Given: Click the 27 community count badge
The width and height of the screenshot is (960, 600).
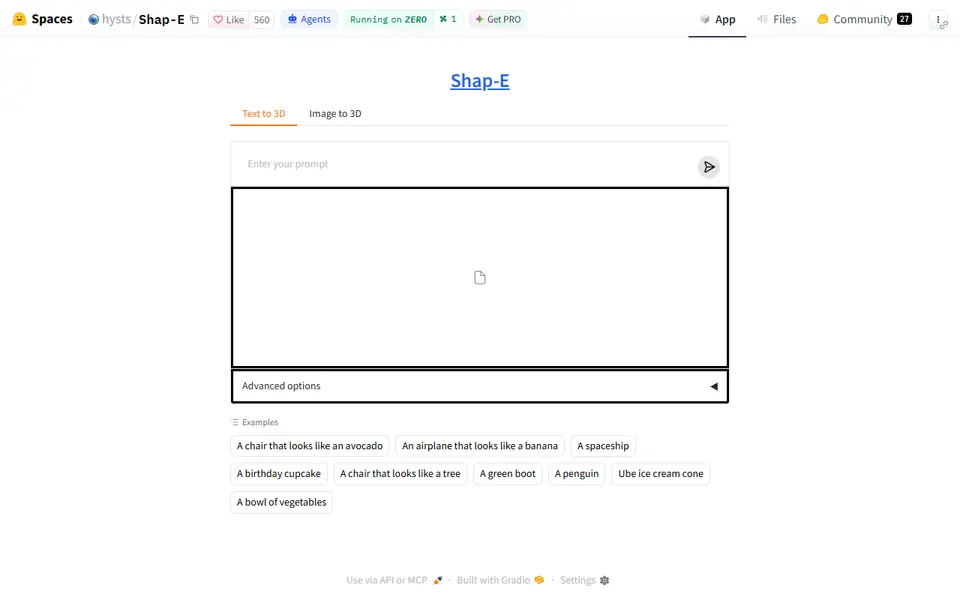Looking at the screenshot, I should pos(904,19).
